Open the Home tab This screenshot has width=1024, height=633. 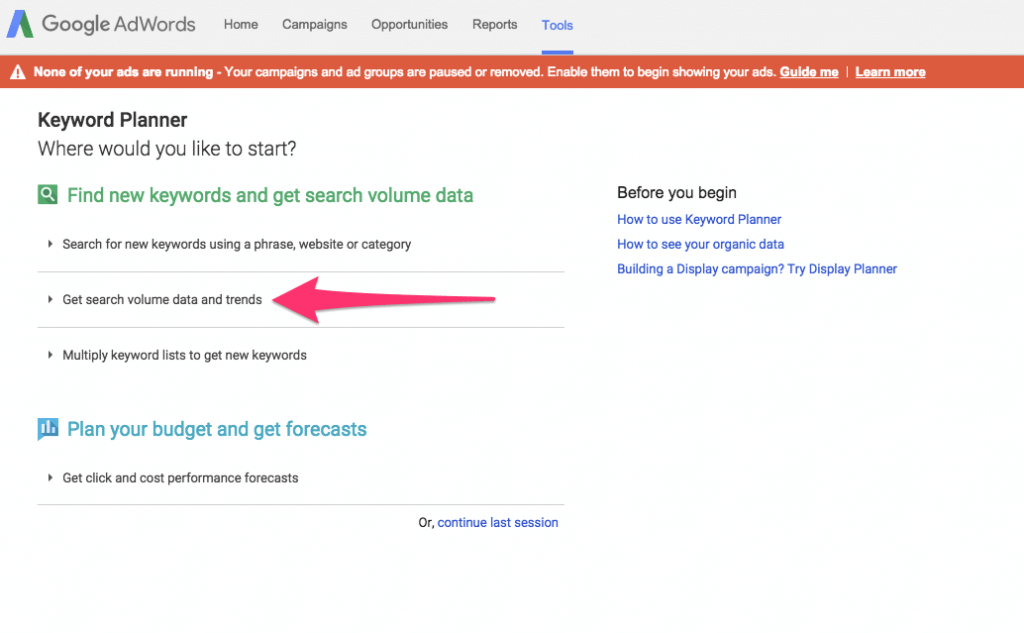241,24
